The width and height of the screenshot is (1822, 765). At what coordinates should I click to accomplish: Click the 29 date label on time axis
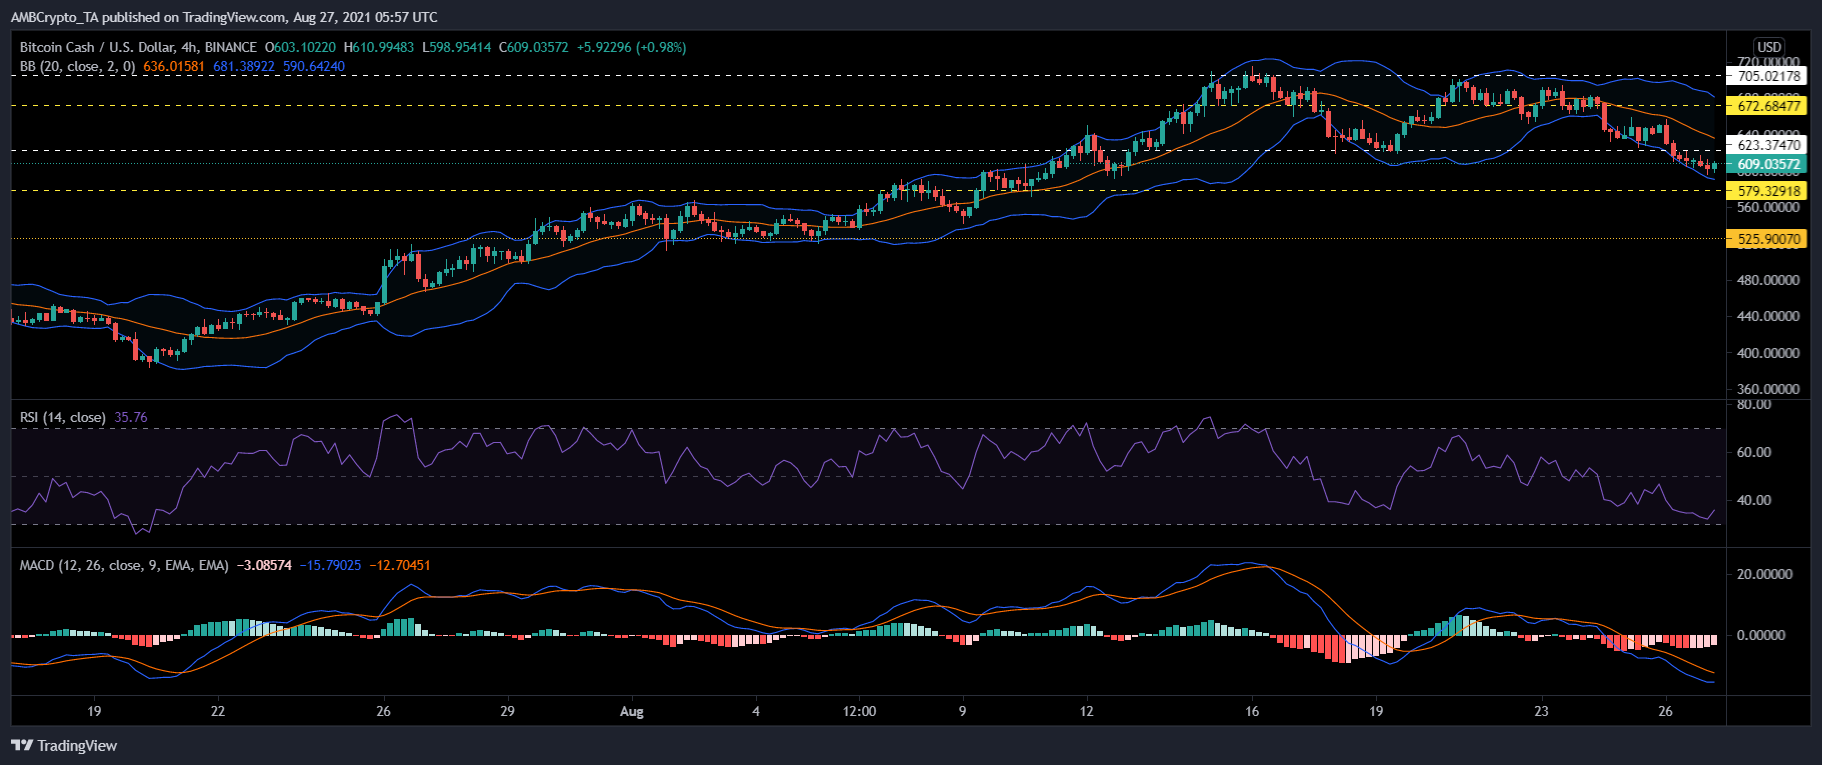[508, 712]
